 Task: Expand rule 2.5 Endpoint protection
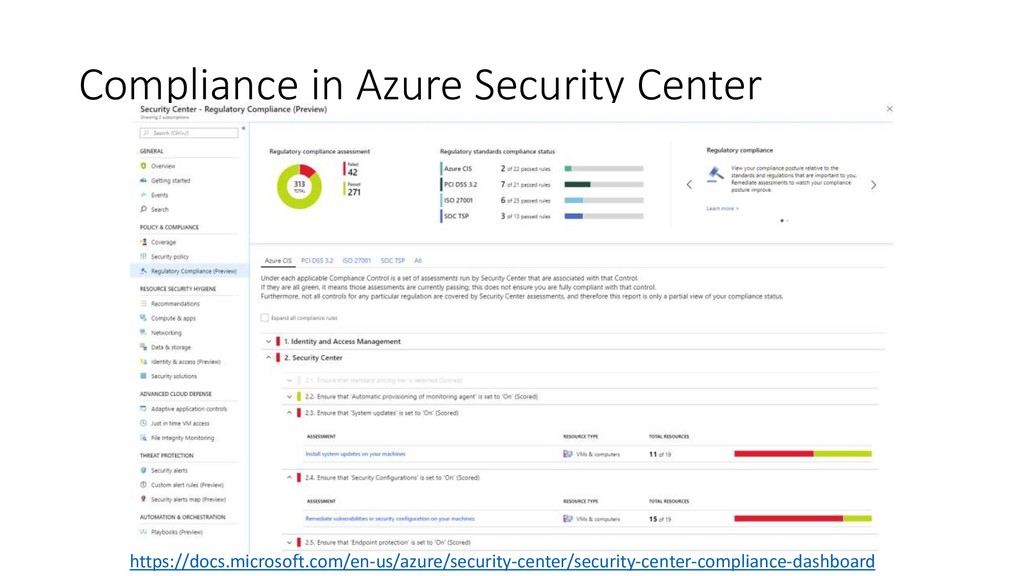pos(289,542)
